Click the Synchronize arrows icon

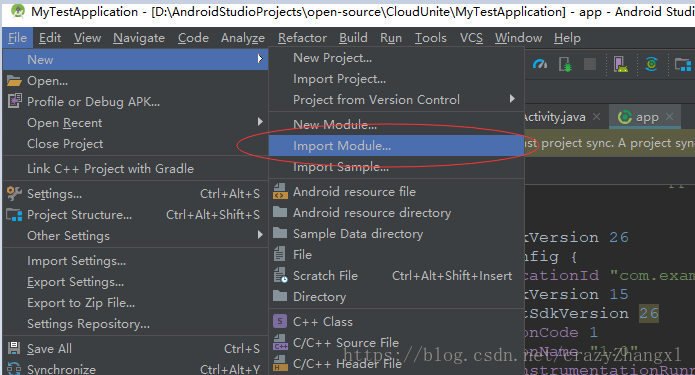14,368
